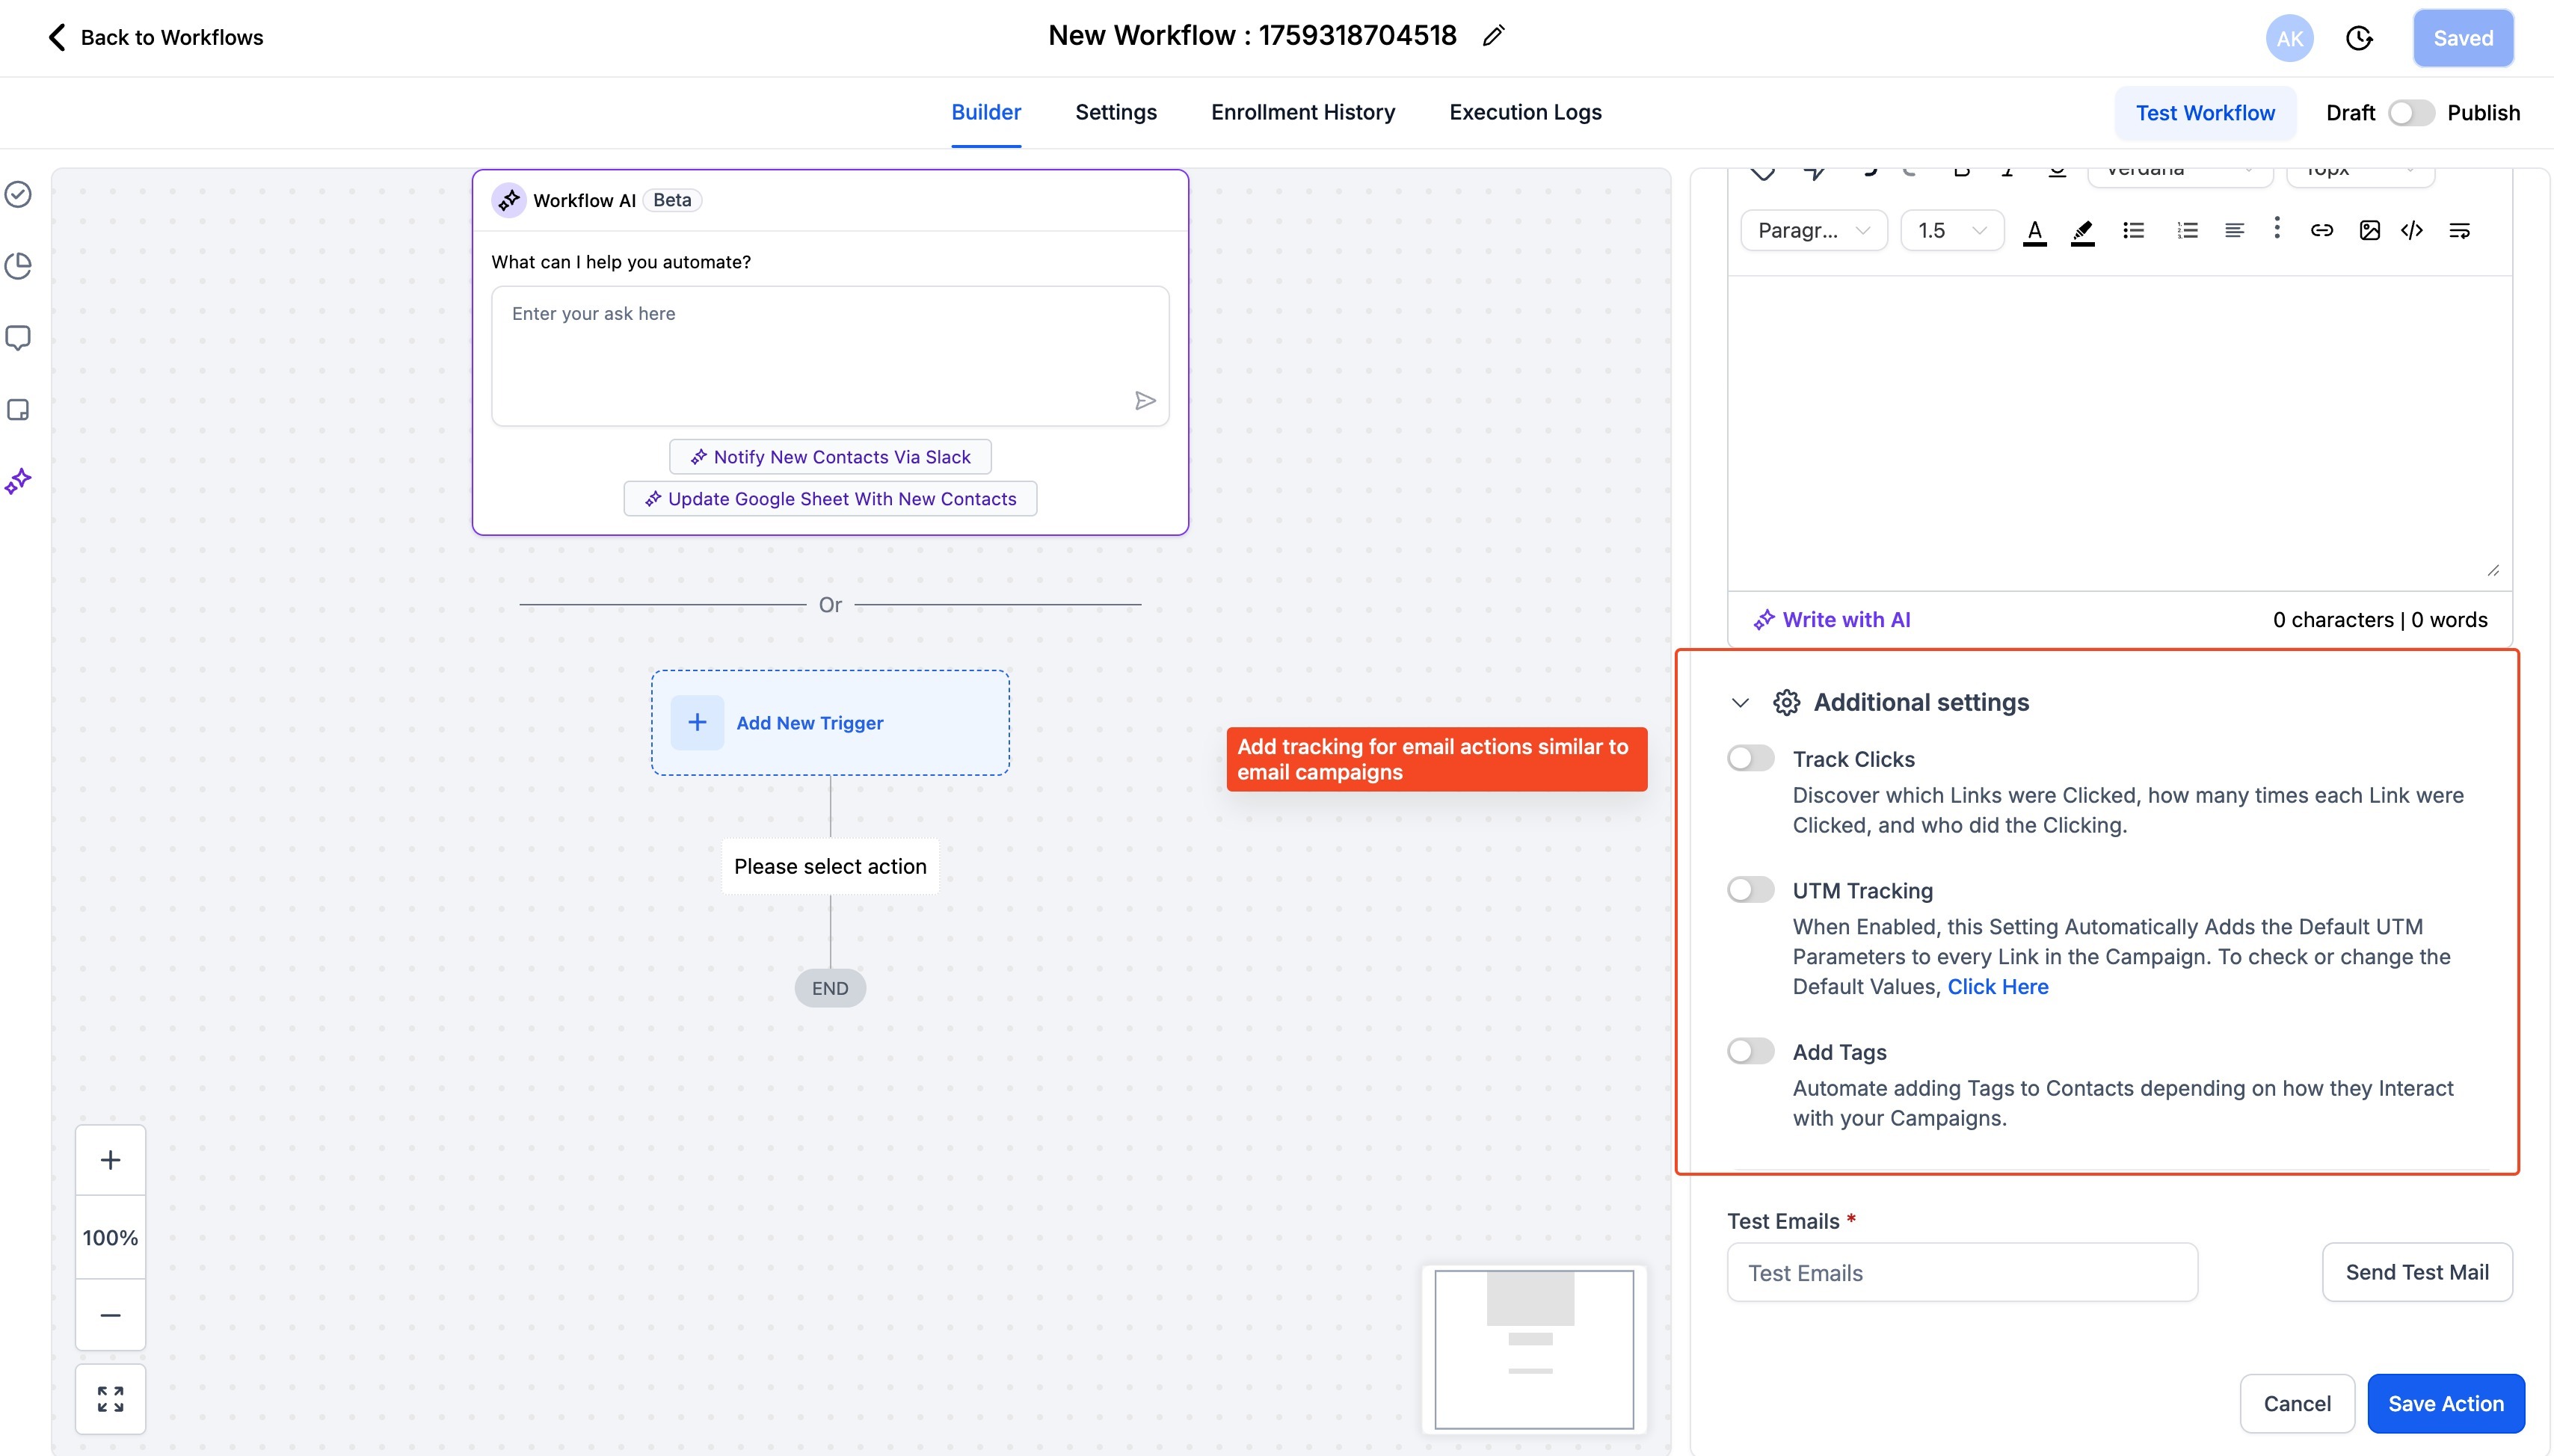Click the Save Action button
The height and width of the screenshot is (1456, 2554).
2445,1403
